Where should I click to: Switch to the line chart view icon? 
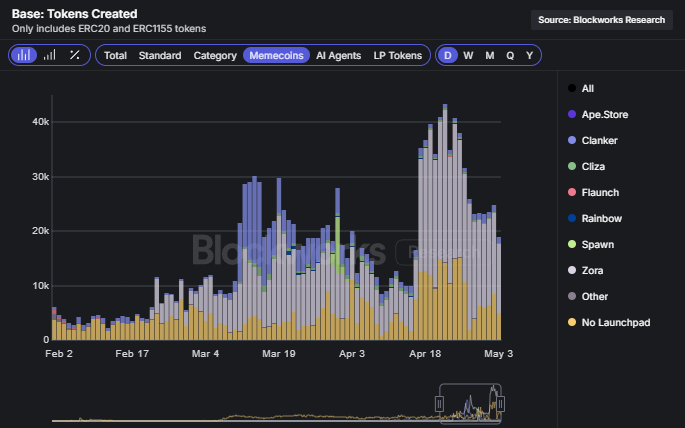click(x=49, y=55)
